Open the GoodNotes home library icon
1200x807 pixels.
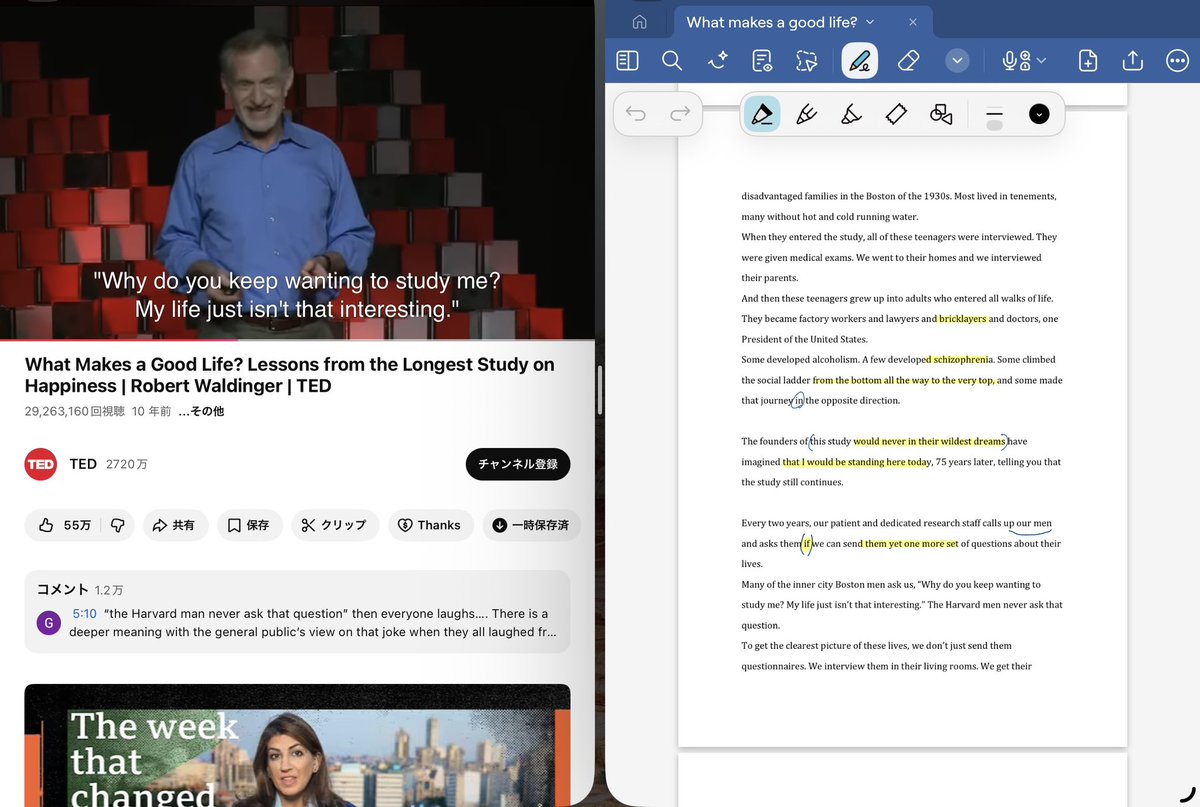(639, 22)
